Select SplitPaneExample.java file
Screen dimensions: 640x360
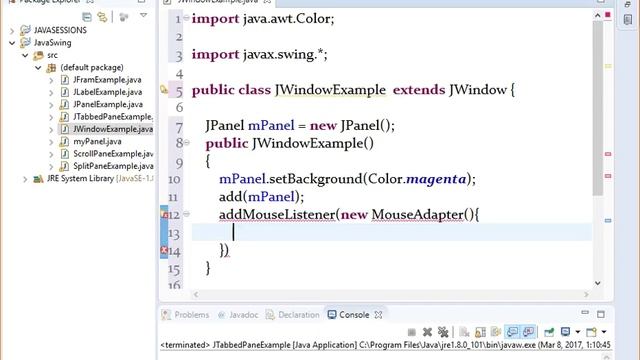[113, 166]
